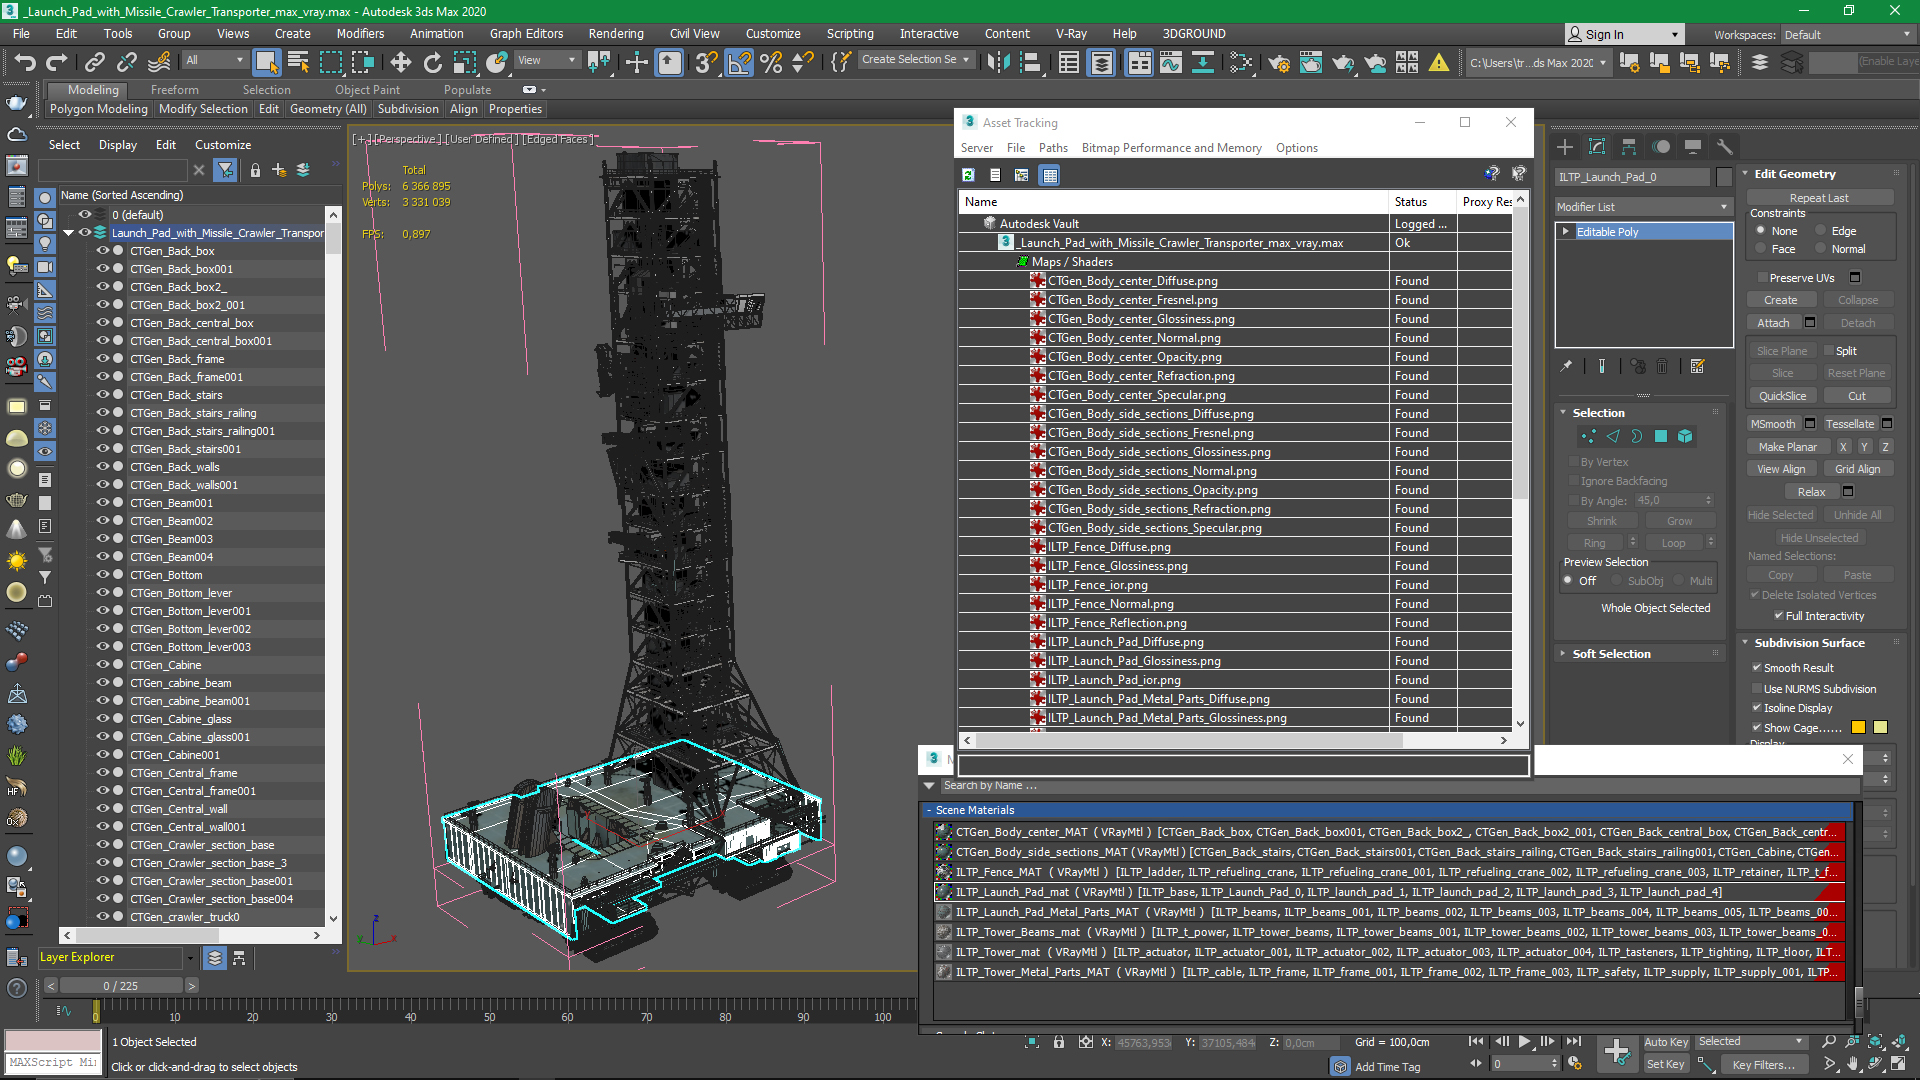The height and width of the screenshot is (1080, 1920).
Task: Click refresh icon in Asset Tracking
Action: [x=968, y=175]
